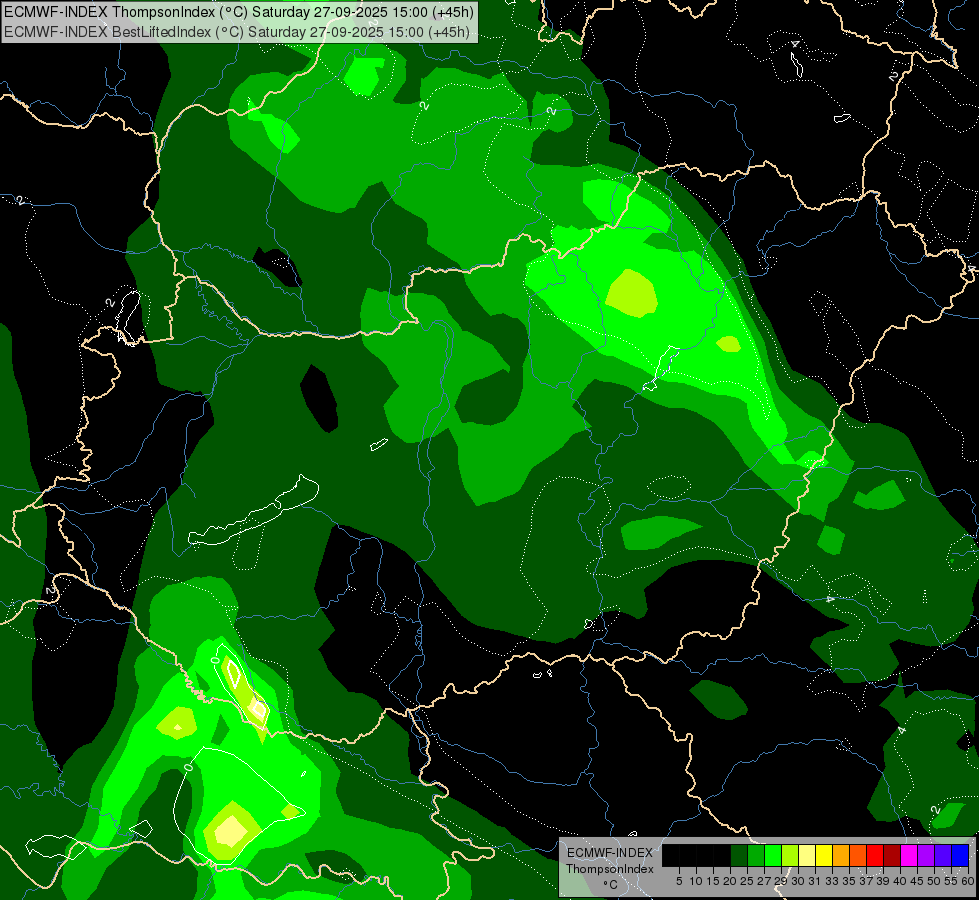Click the legend label 'ThompsonIndex'
Image resolution: width=979 pixels, height=900 pixels.
[x=610, y=869]
